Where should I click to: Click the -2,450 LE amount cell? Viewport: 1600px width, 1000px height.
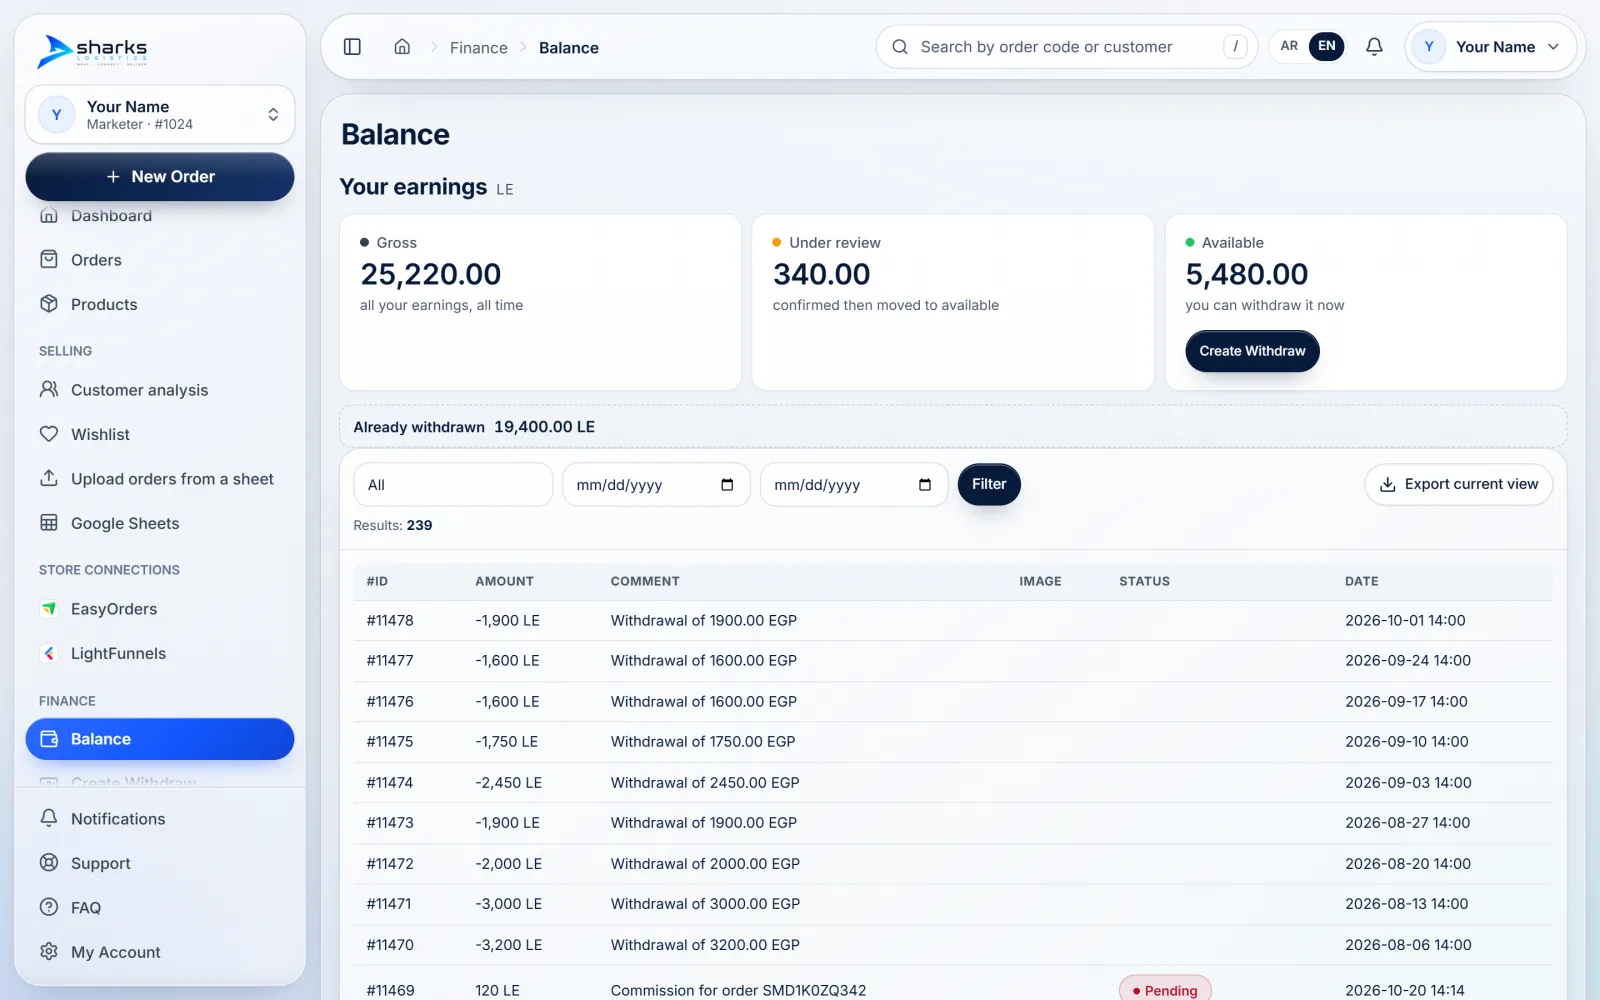pos(508,783)
